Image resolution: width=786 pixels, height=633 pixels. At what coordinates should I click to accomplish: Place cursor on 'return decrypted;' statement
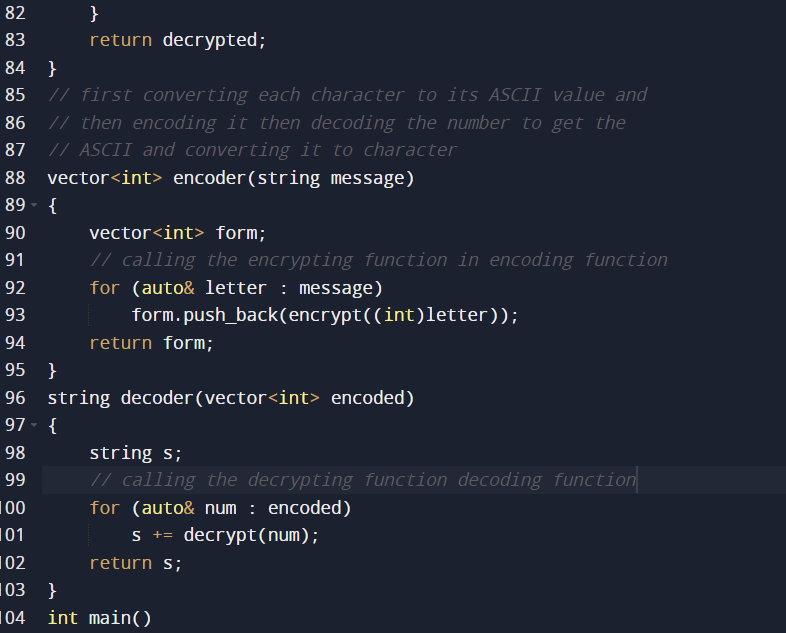pos(177,41)
